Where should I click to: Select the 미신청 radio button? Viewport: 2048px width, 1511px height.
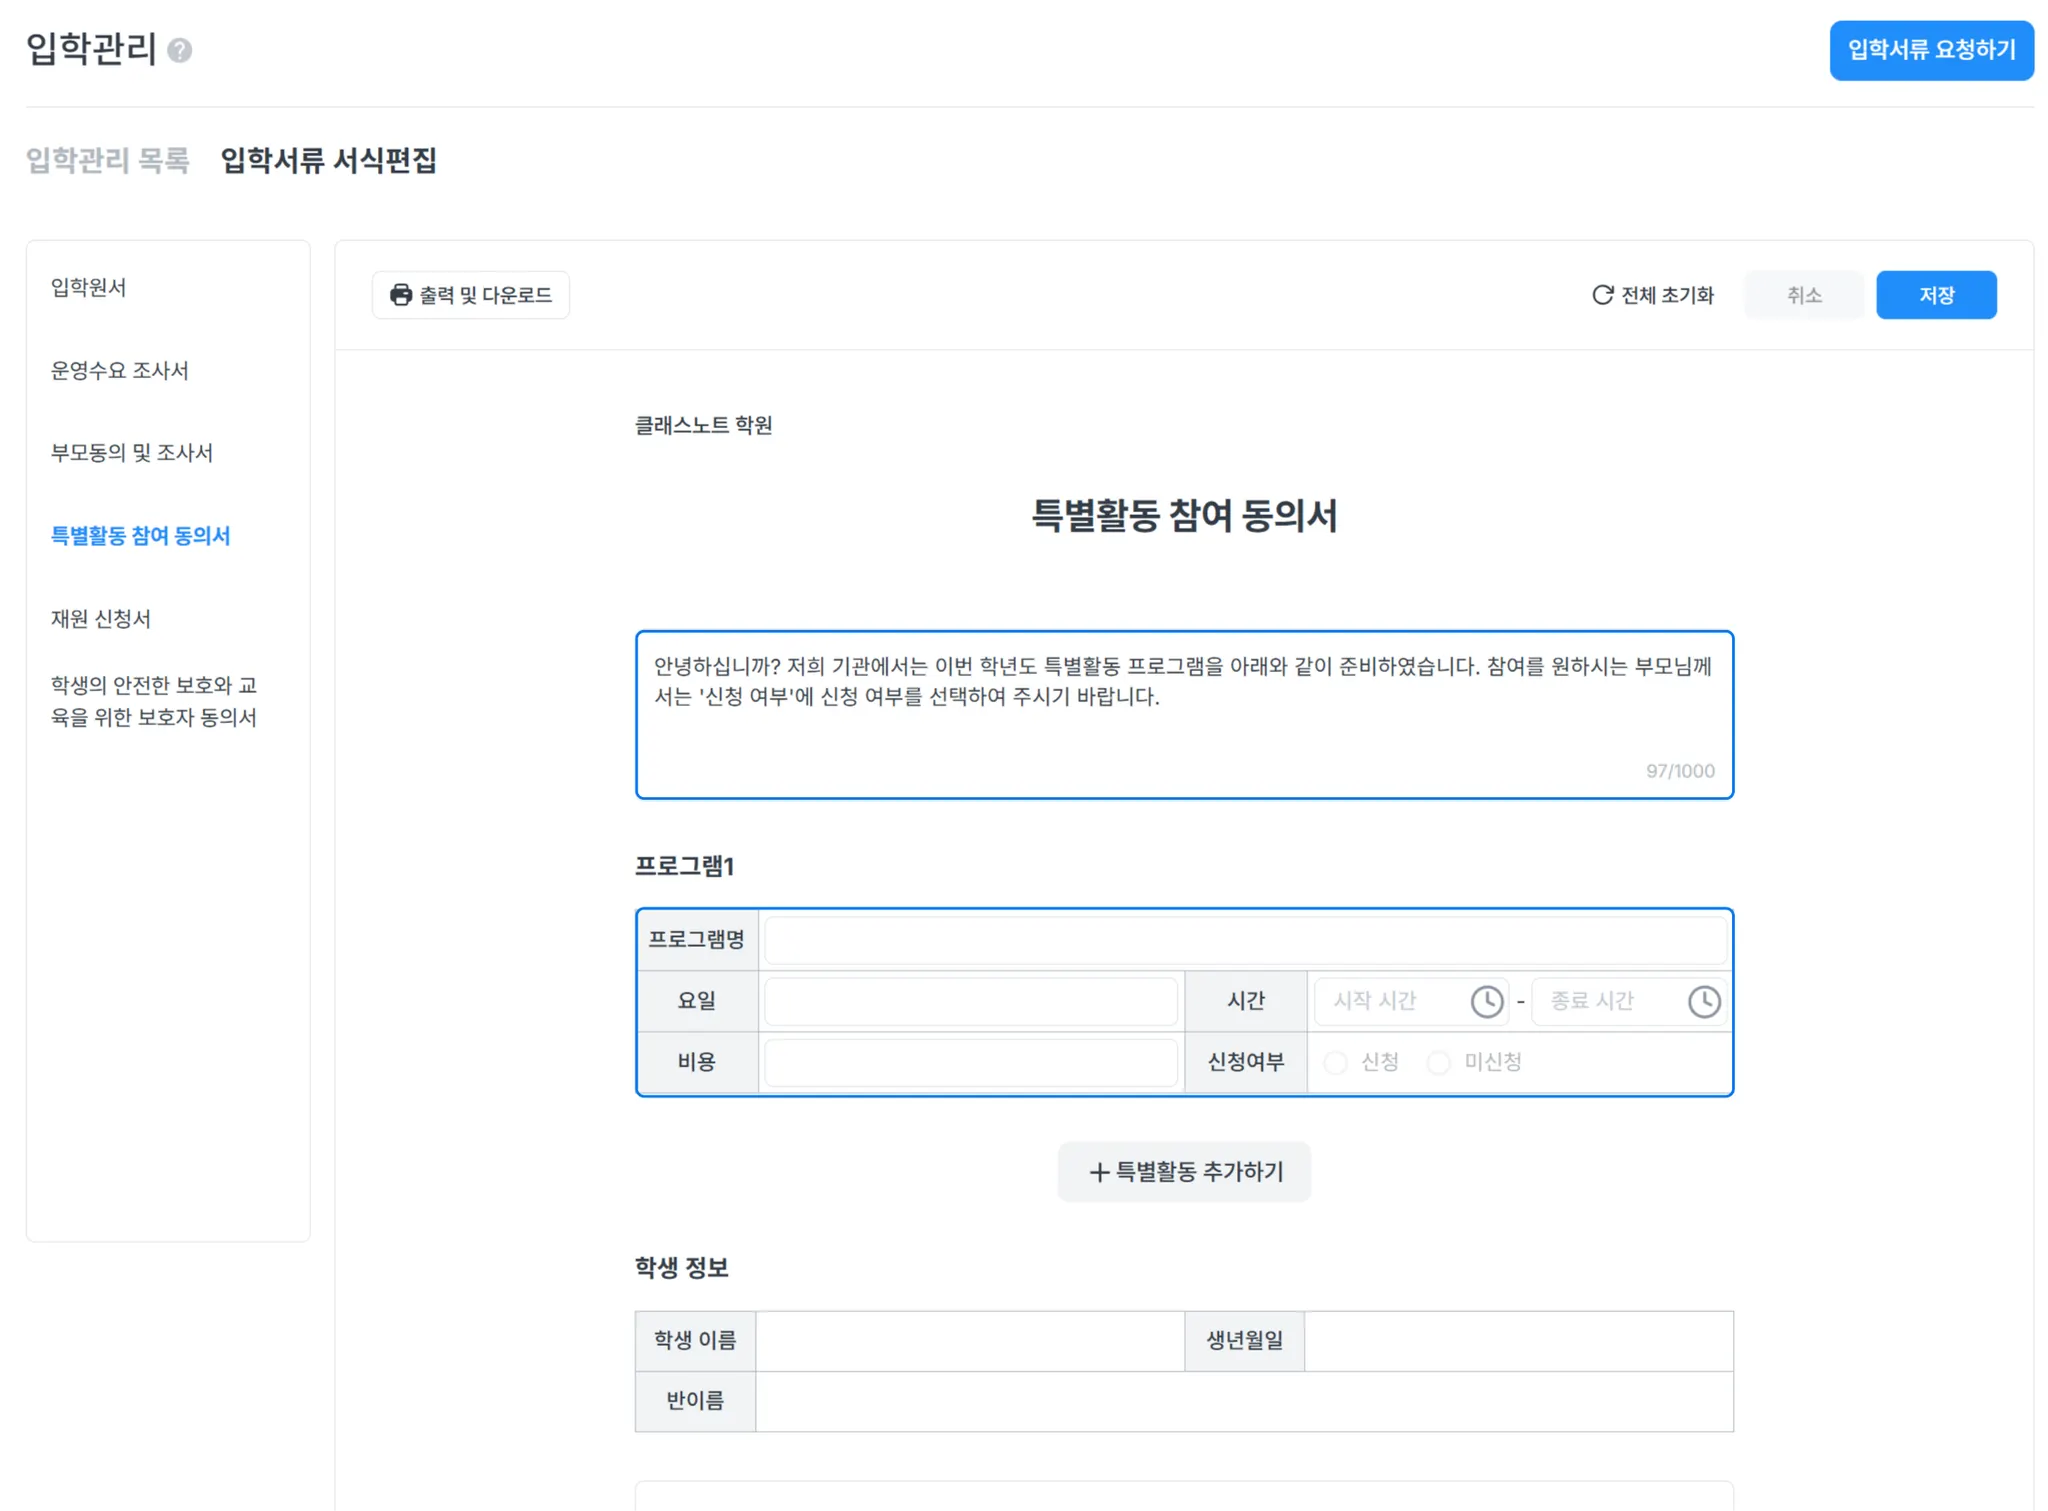coord(1439,1062)
